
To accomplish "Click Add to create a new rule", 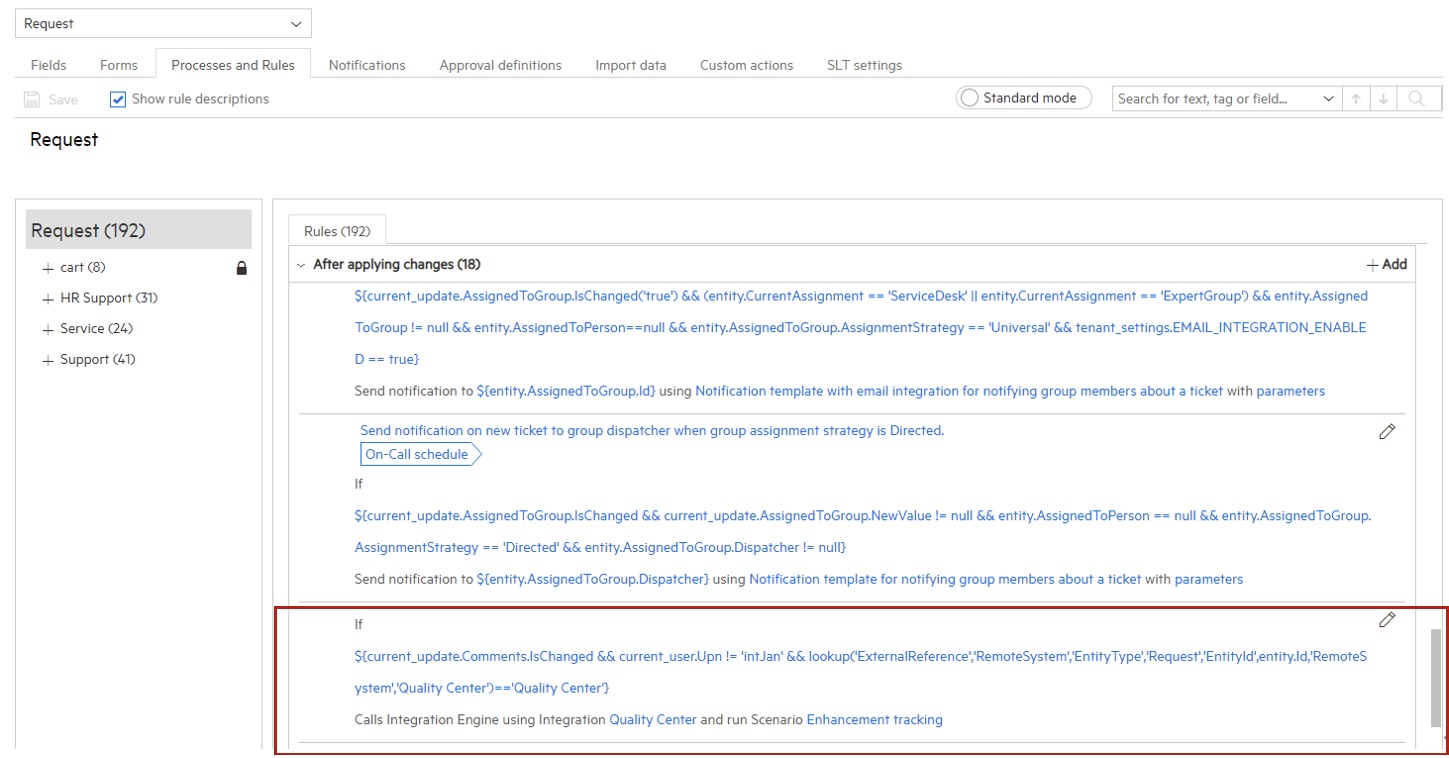I will pyautogui.click(x=1386, y=263).
